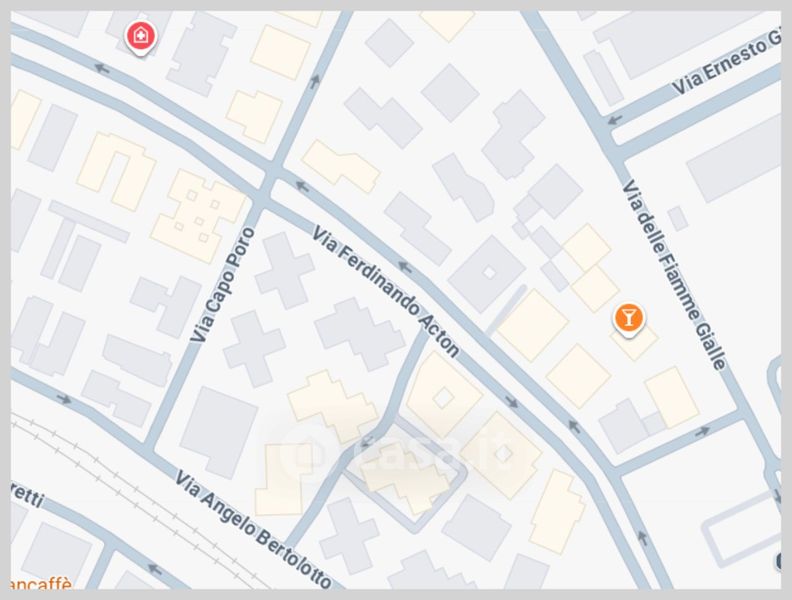The width and height of the screenshot is (792, 600).
Task: Select the Via delle Fiamme Gialle label
Action: pyautogui.click(x=674, y=275)
